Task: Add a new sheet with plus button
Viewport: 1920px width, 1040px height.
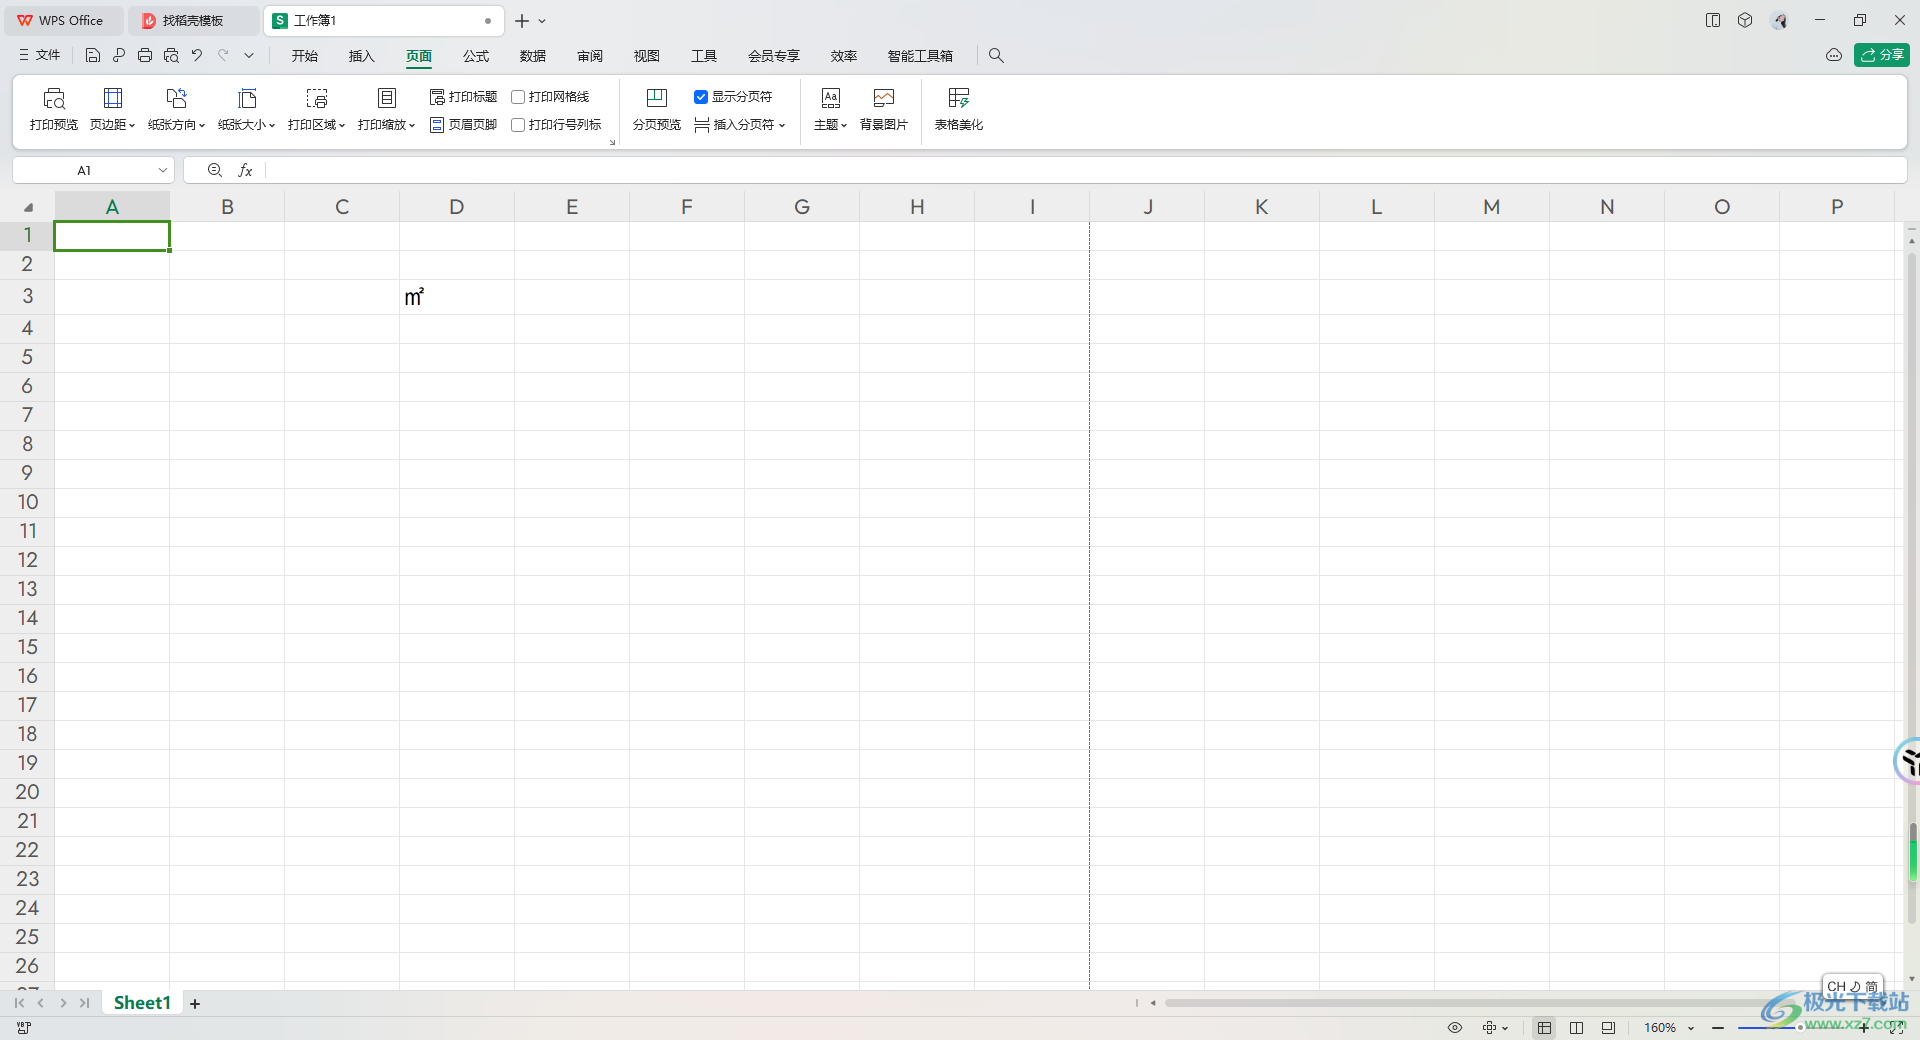Action: point(195,1003)
